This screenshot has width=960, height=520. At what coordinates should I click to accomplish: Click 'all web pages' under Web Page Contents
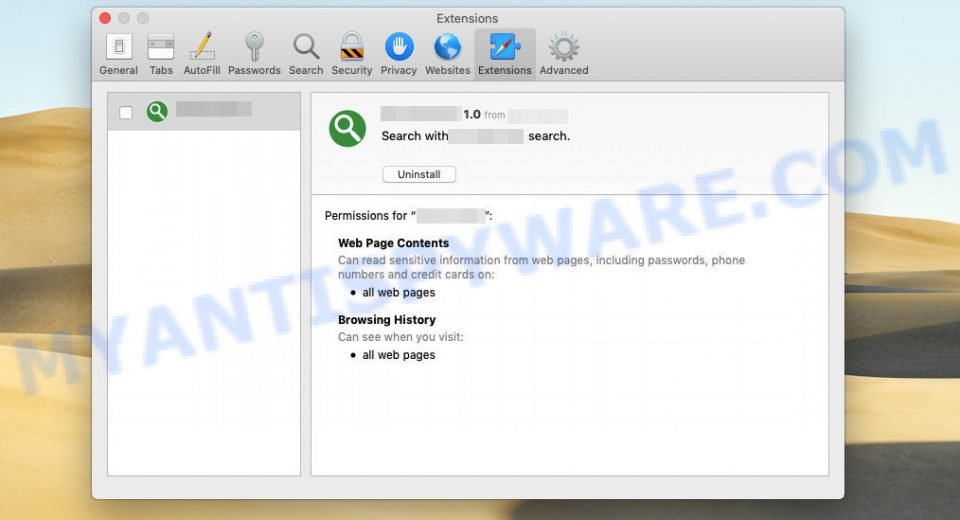pyautogui.click(x=399, y=293)
